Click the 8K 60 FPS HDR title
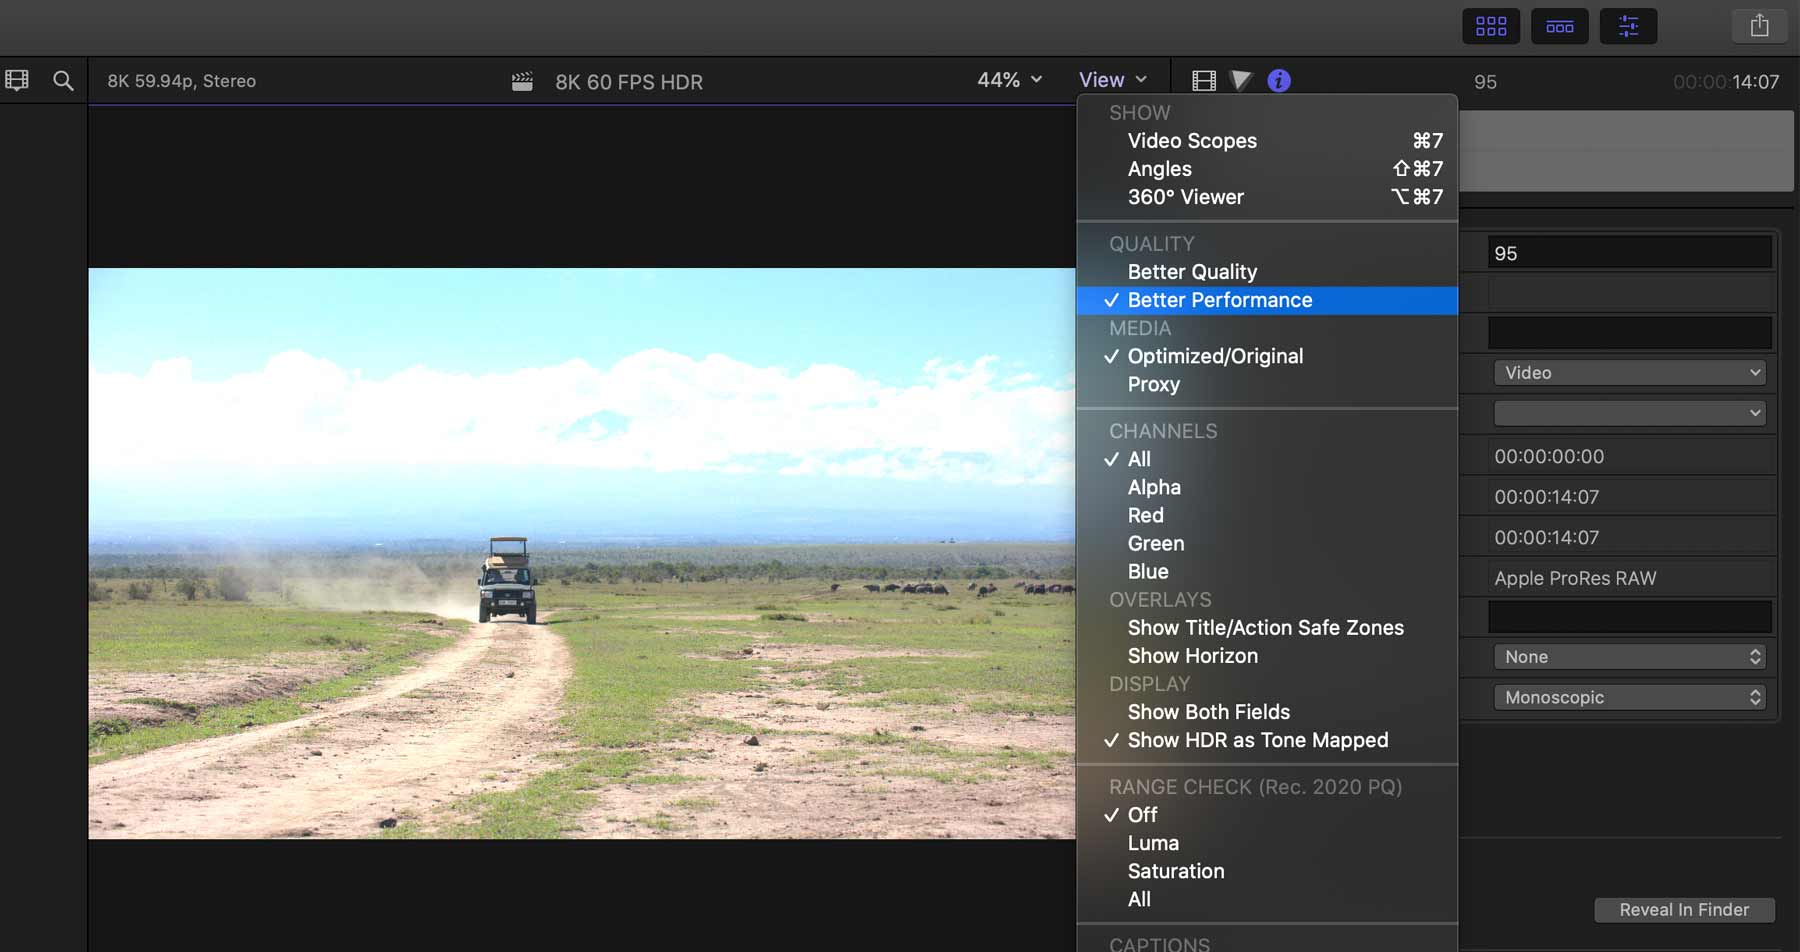Image resolution: width=1800 pixels, height=952 pixels. (629, 82)
